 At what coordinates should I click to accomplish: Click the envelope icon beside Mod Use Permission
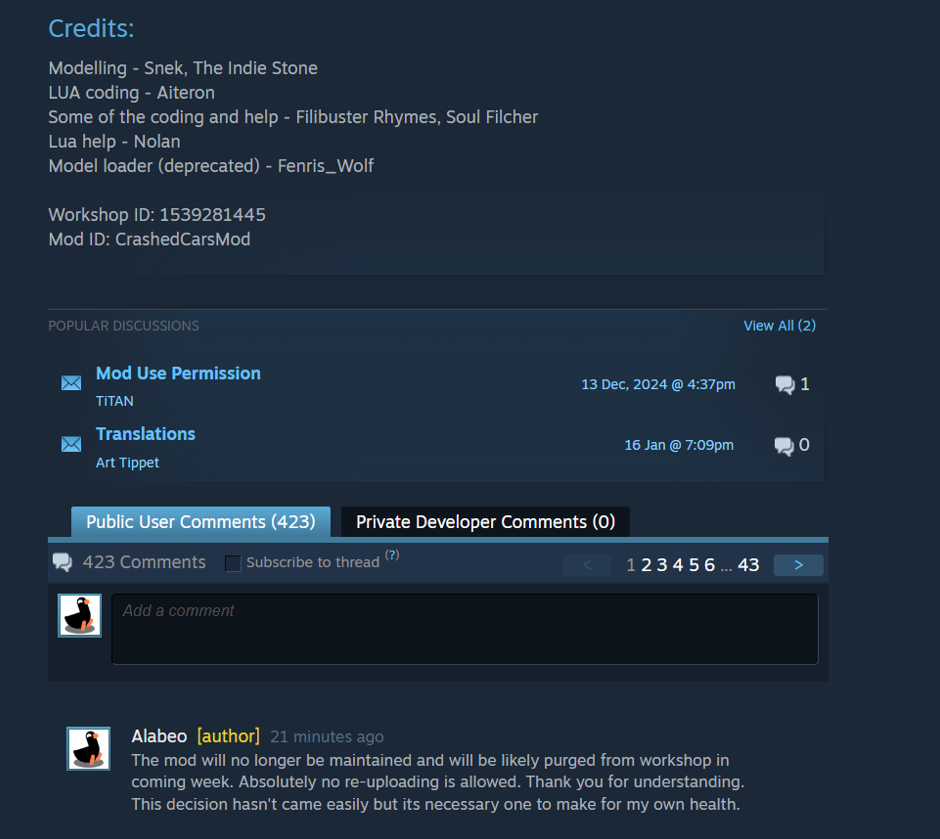(x=71, y=383)
